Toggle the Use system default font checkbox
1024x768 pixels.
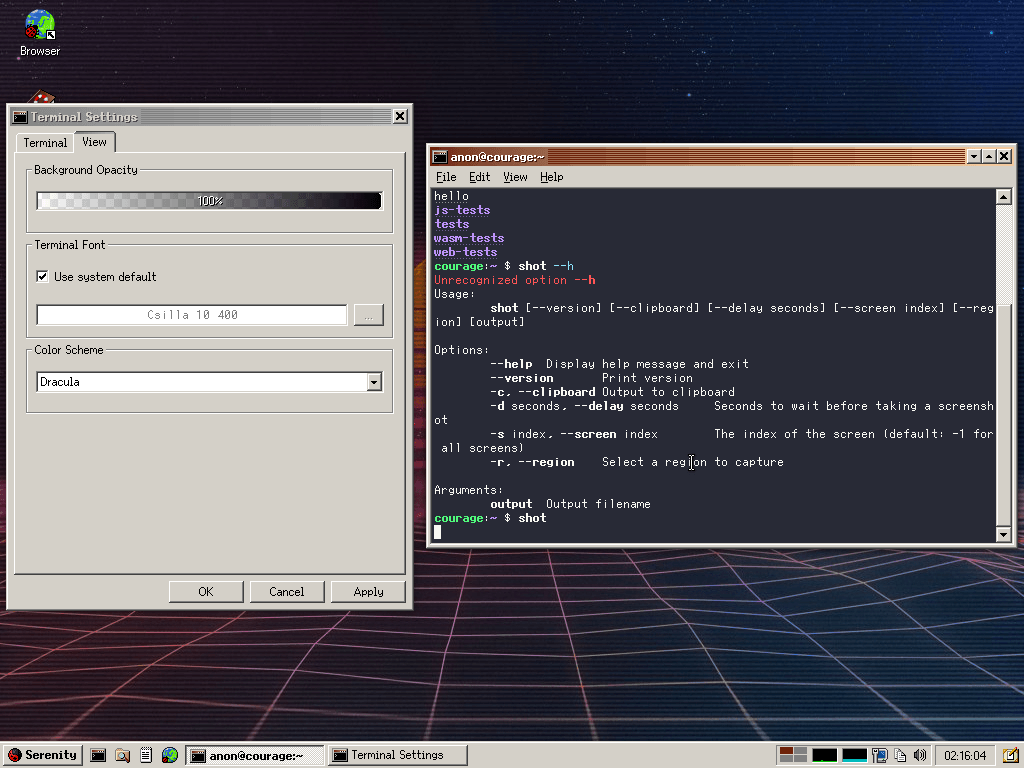click(42, 277)
